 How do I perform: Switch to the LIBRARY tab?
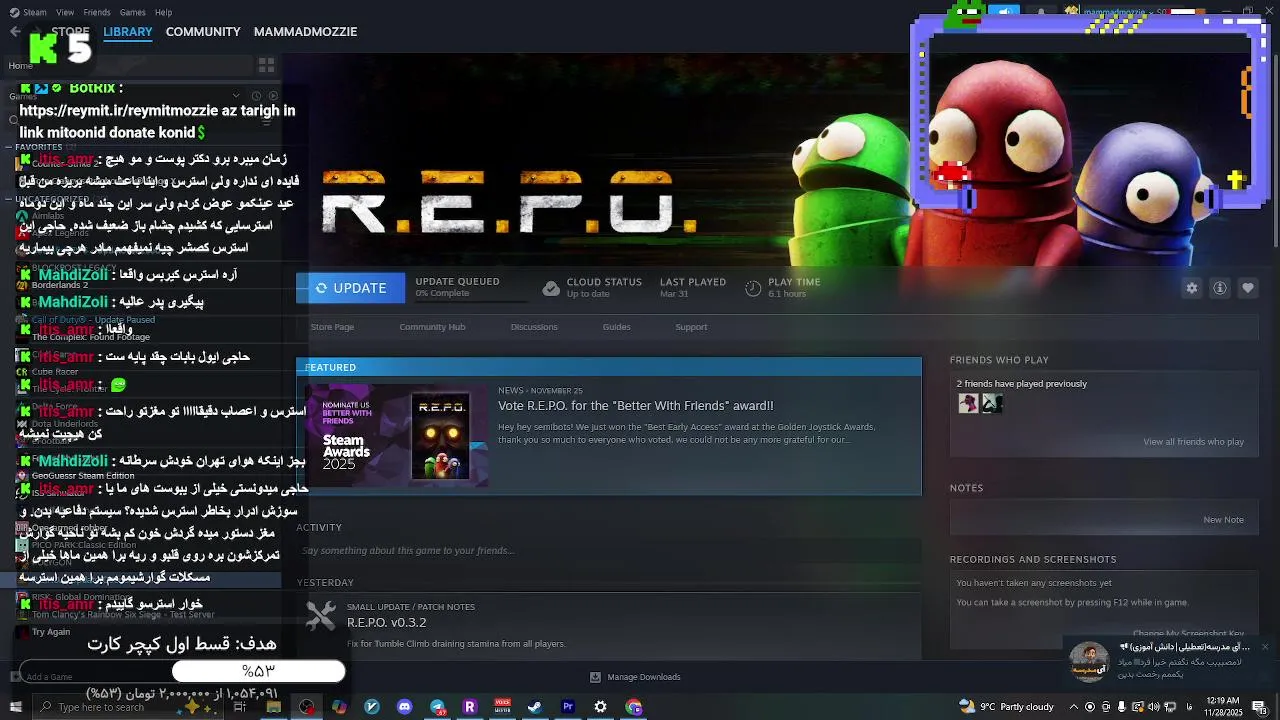click(x=128, y=32)
